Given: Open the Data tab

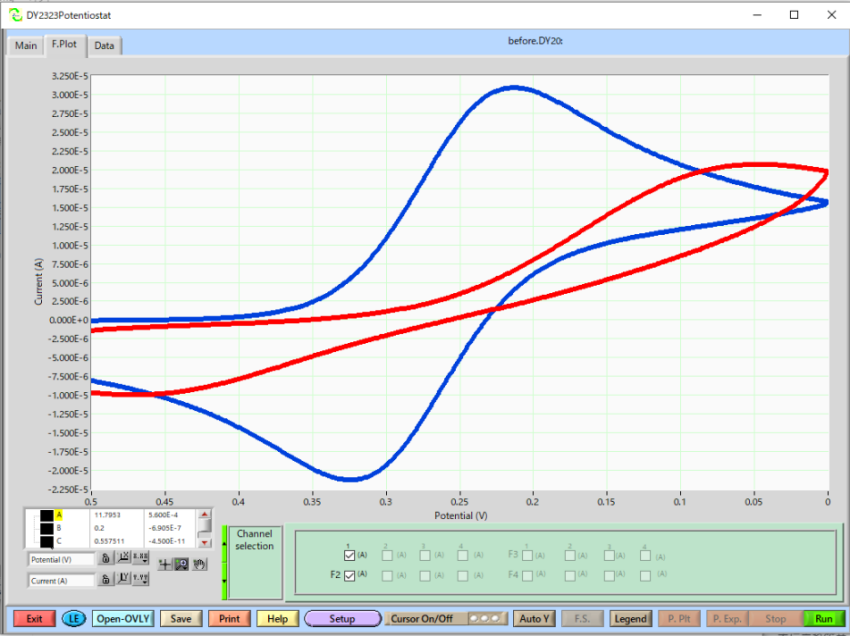Looking at the screenshot, I should 104,46.
